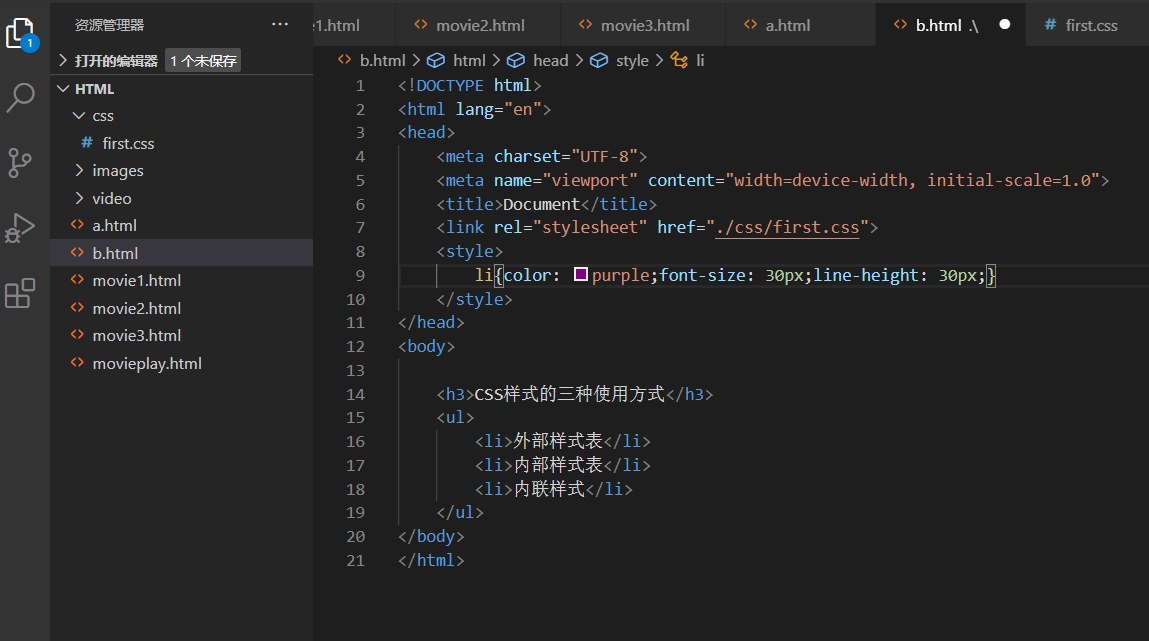1149x641 pixels.
Task: Select the Source Control icon
Action: (24, 162)
